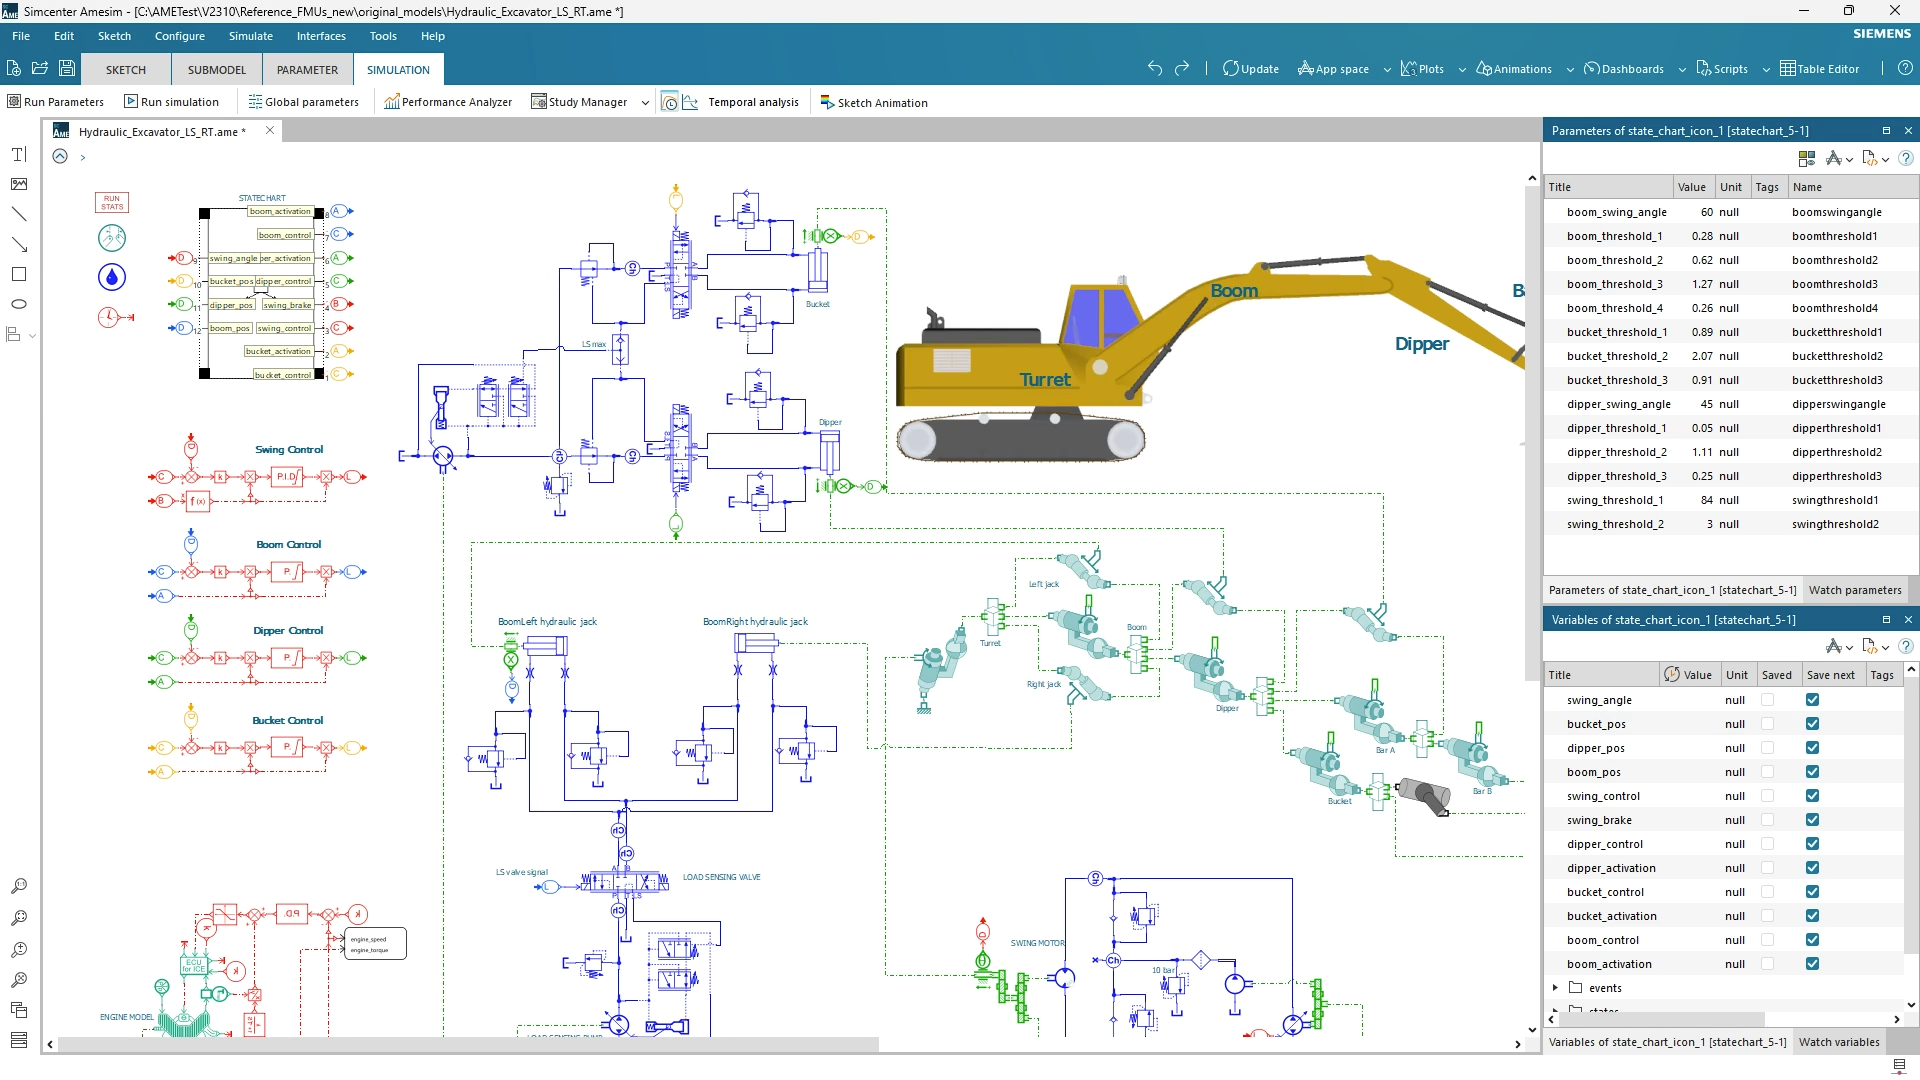Viewport: 1920px width, 1080px height.
Task: Toggle Save next checkbox for swing_angle
Action: point(1812,700)
